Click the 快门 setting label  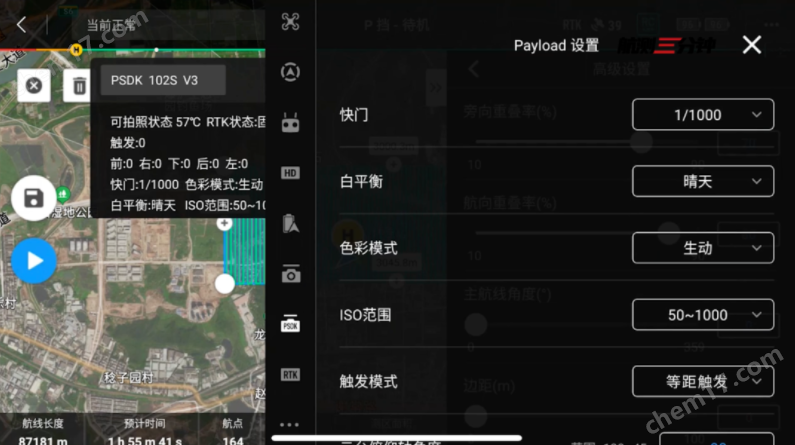pos(354,115)
